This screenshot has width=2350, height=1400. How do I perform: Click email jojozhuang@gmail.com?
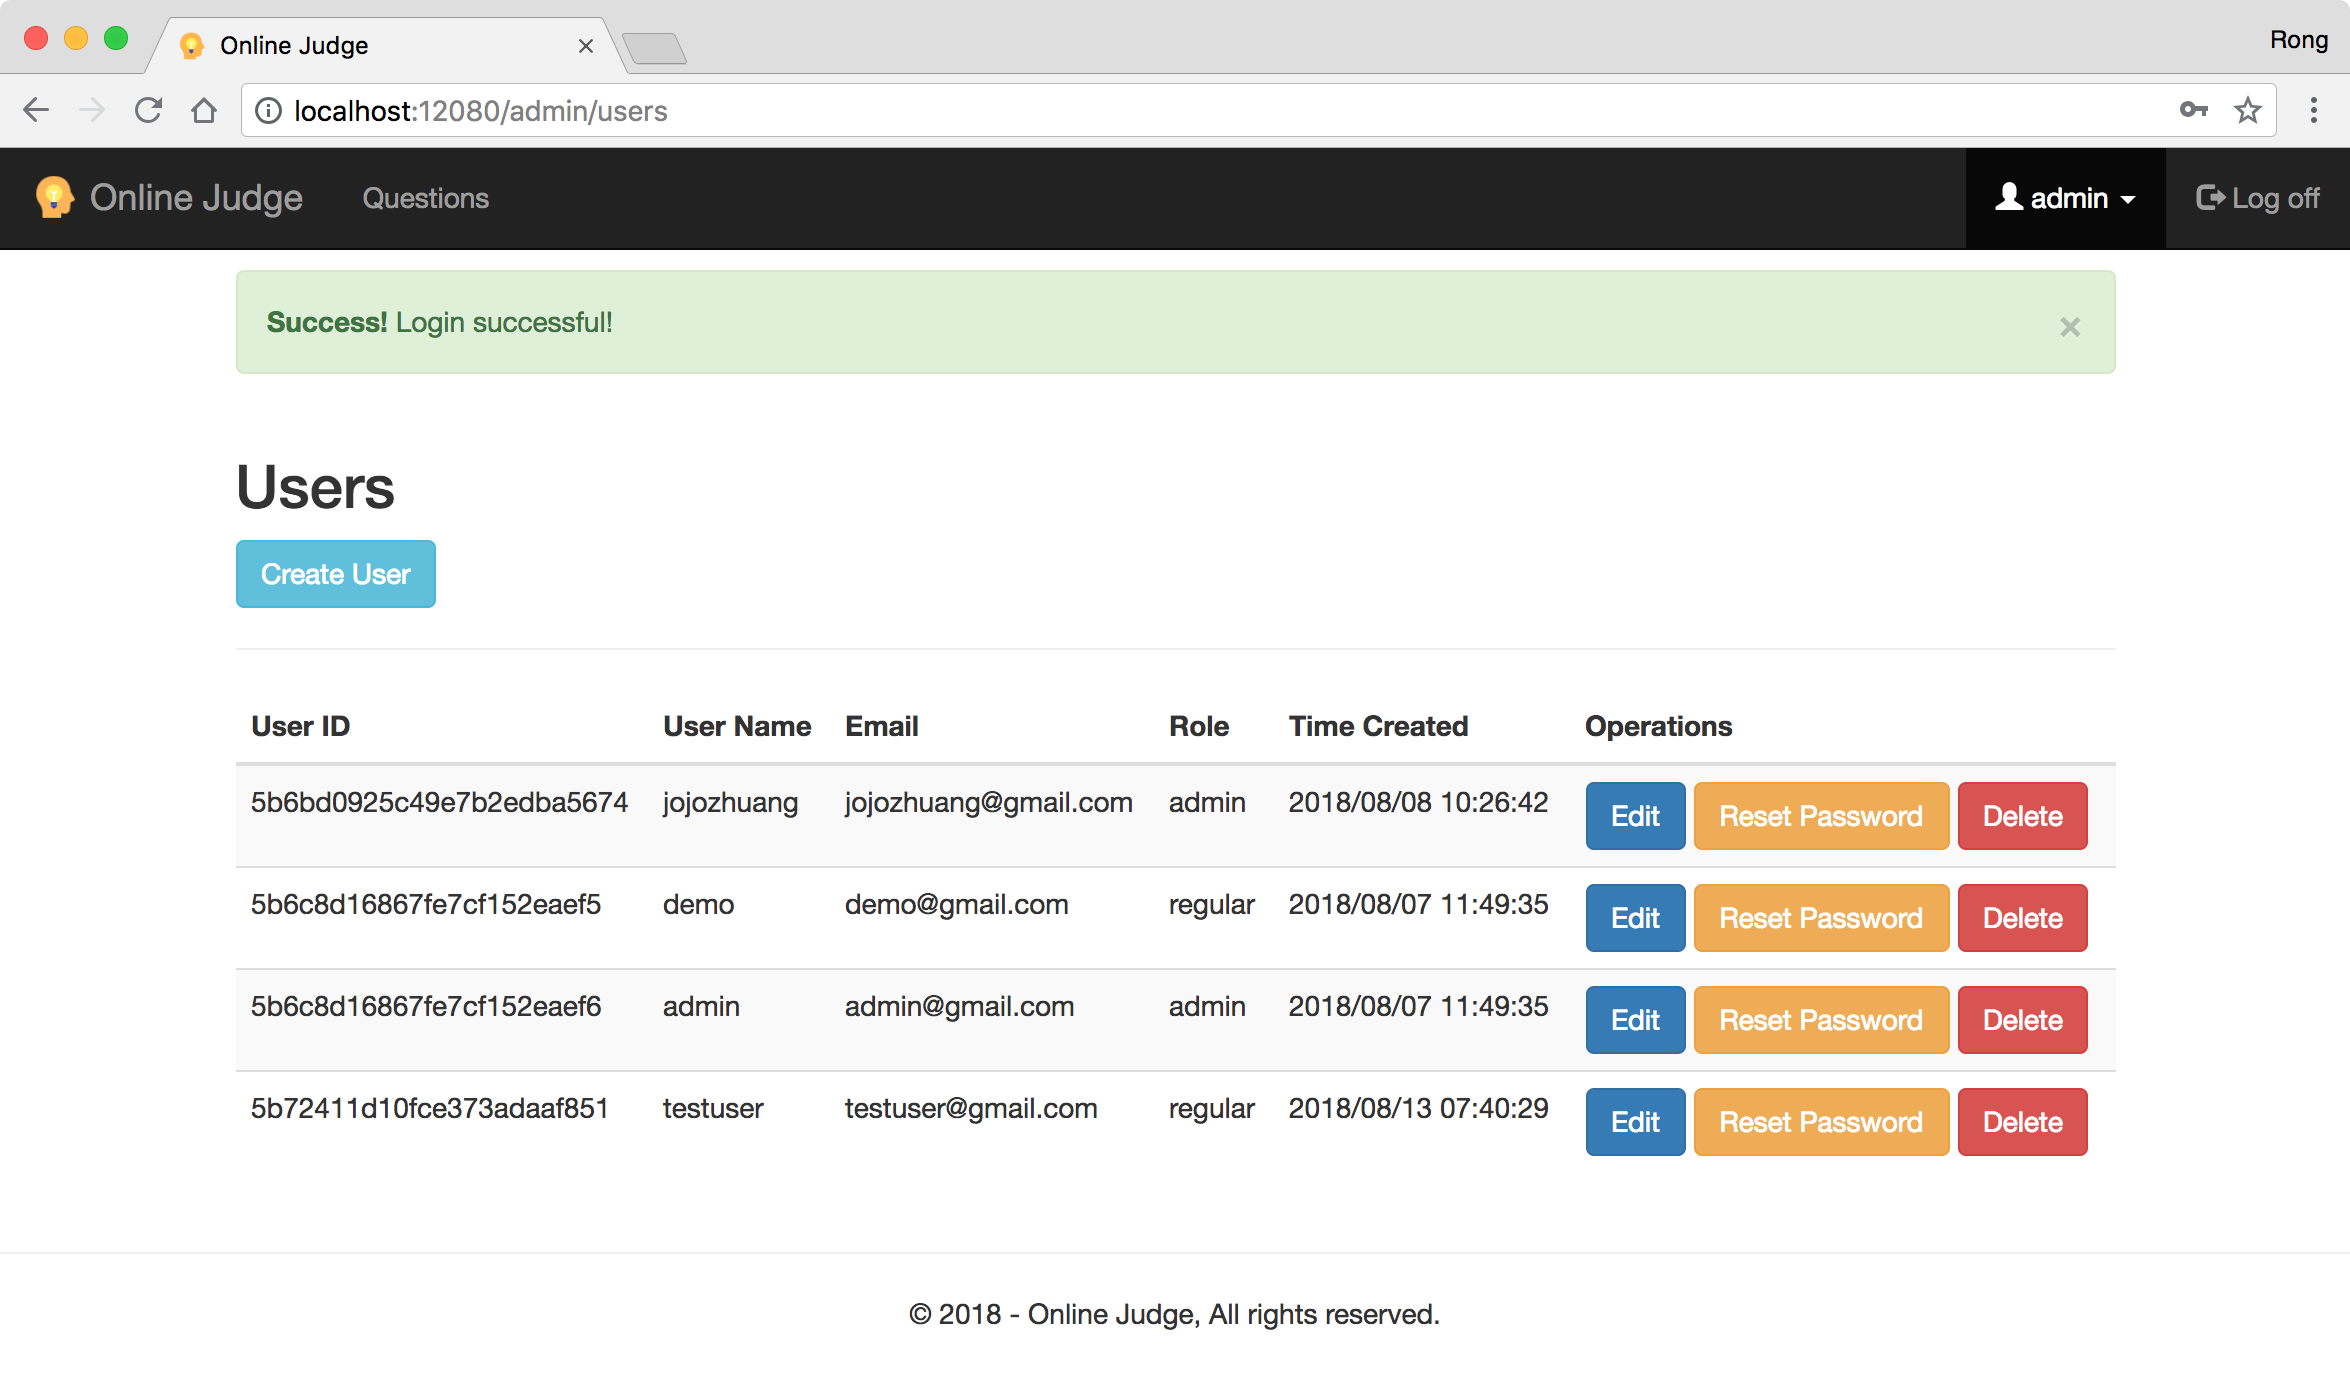point(989,803)
